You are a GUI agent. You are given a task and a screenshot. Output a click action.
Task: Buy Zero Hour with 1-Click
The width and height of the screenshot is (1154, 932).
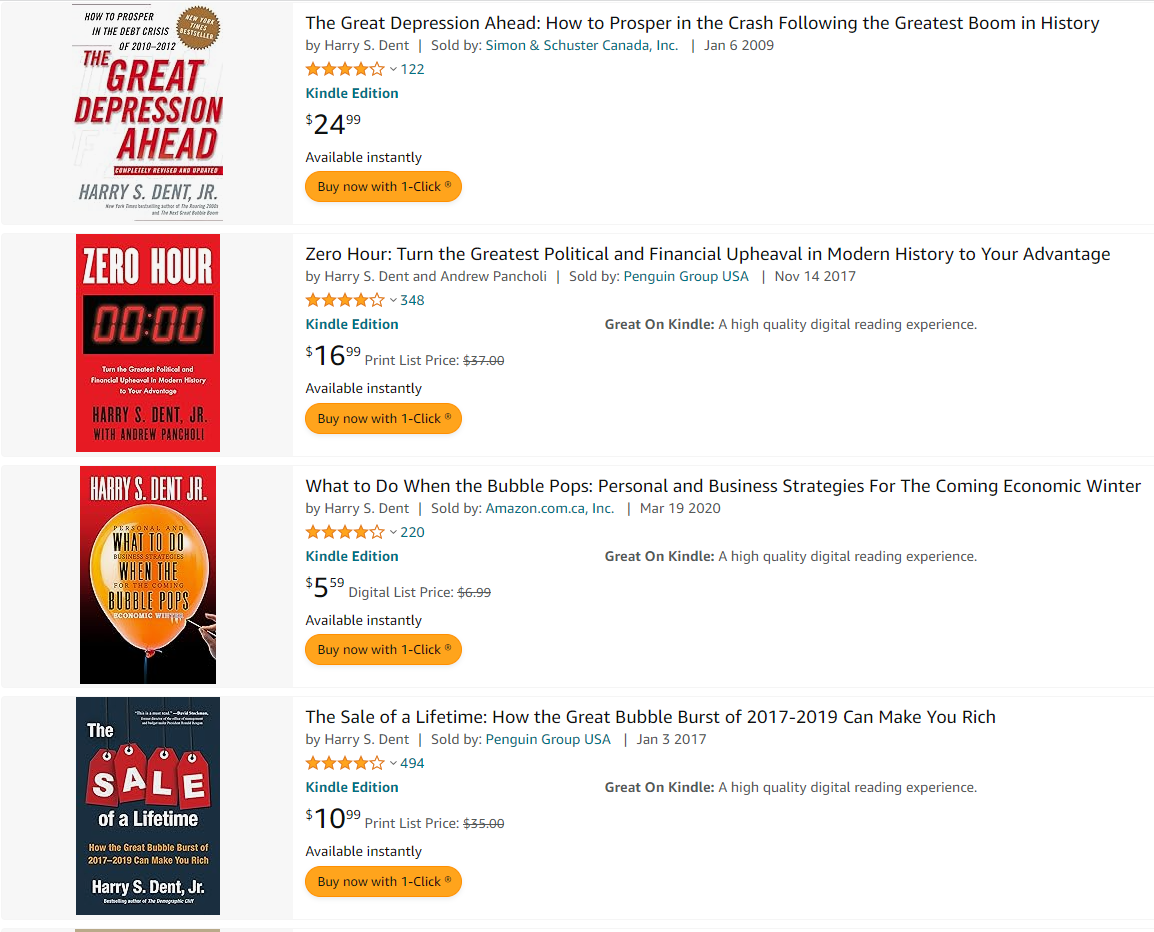tap(383, 419)
